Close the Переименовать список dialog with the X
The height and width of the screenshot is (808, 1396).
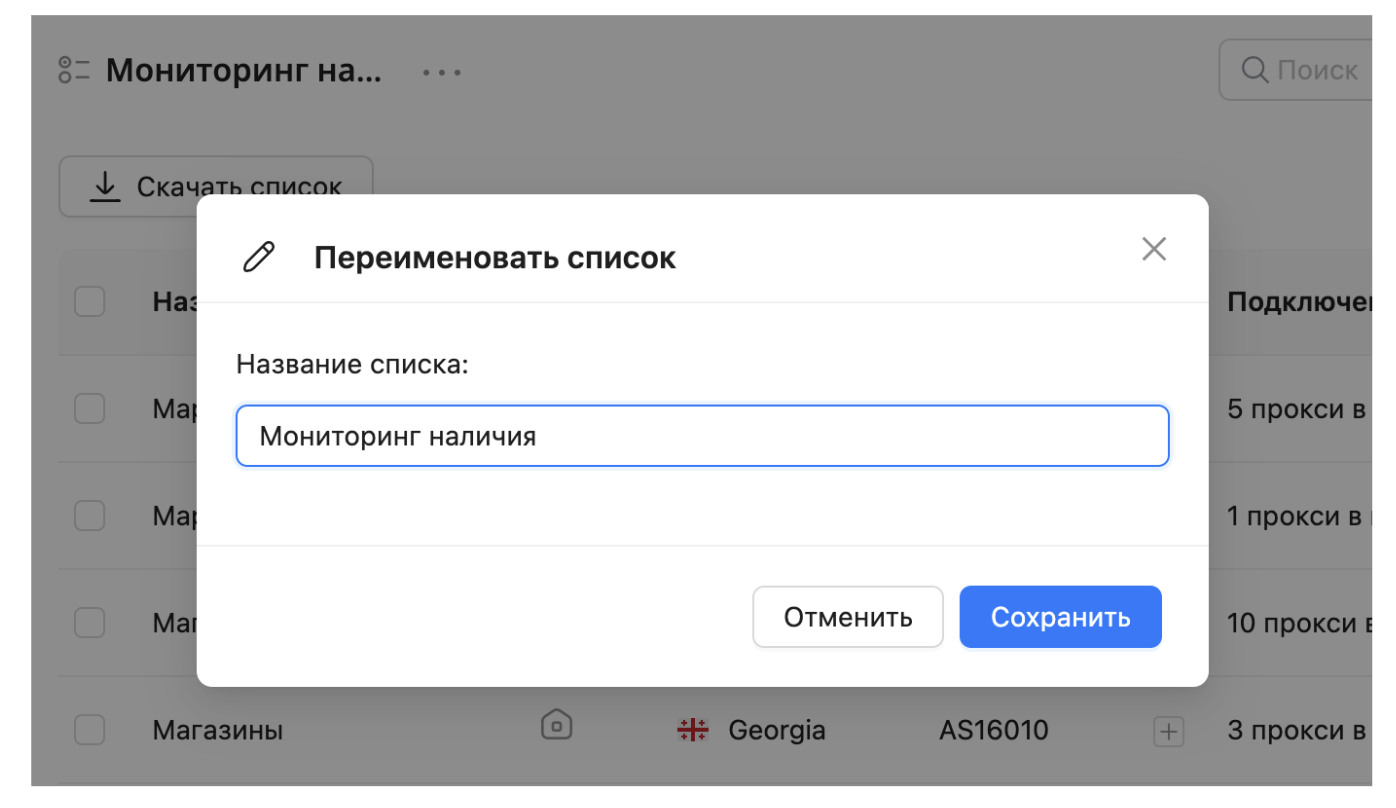point(1154,250)
